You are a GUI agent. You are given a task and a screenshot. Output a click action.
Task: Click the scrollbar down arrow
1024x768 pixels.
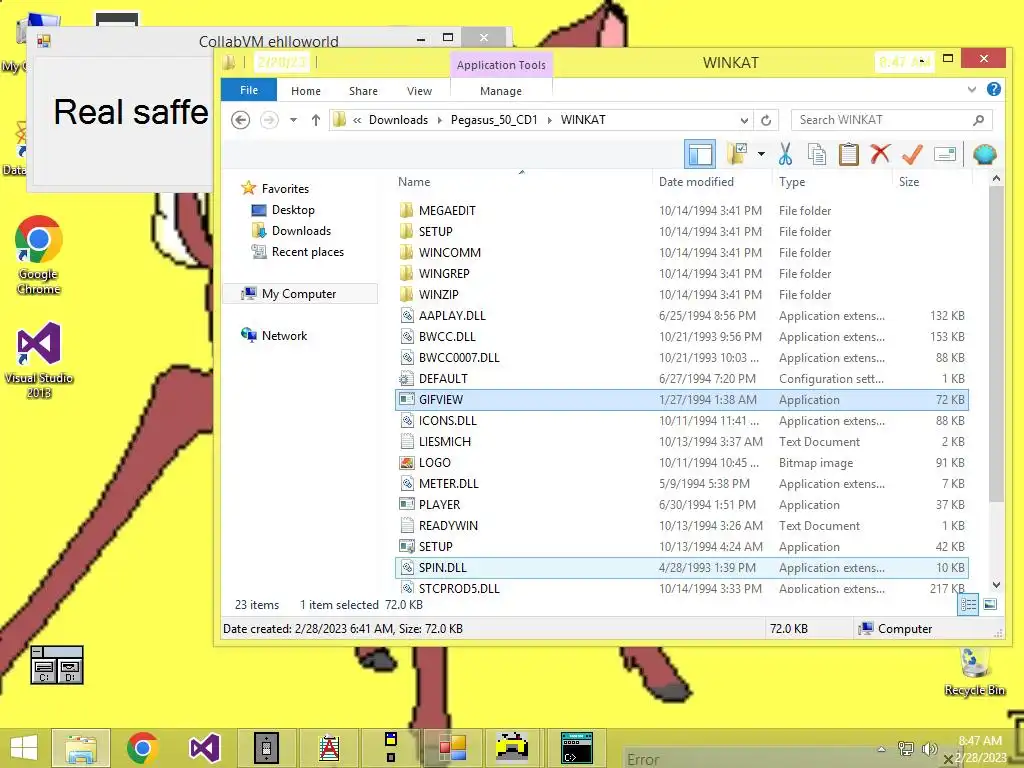coord(996,585)
